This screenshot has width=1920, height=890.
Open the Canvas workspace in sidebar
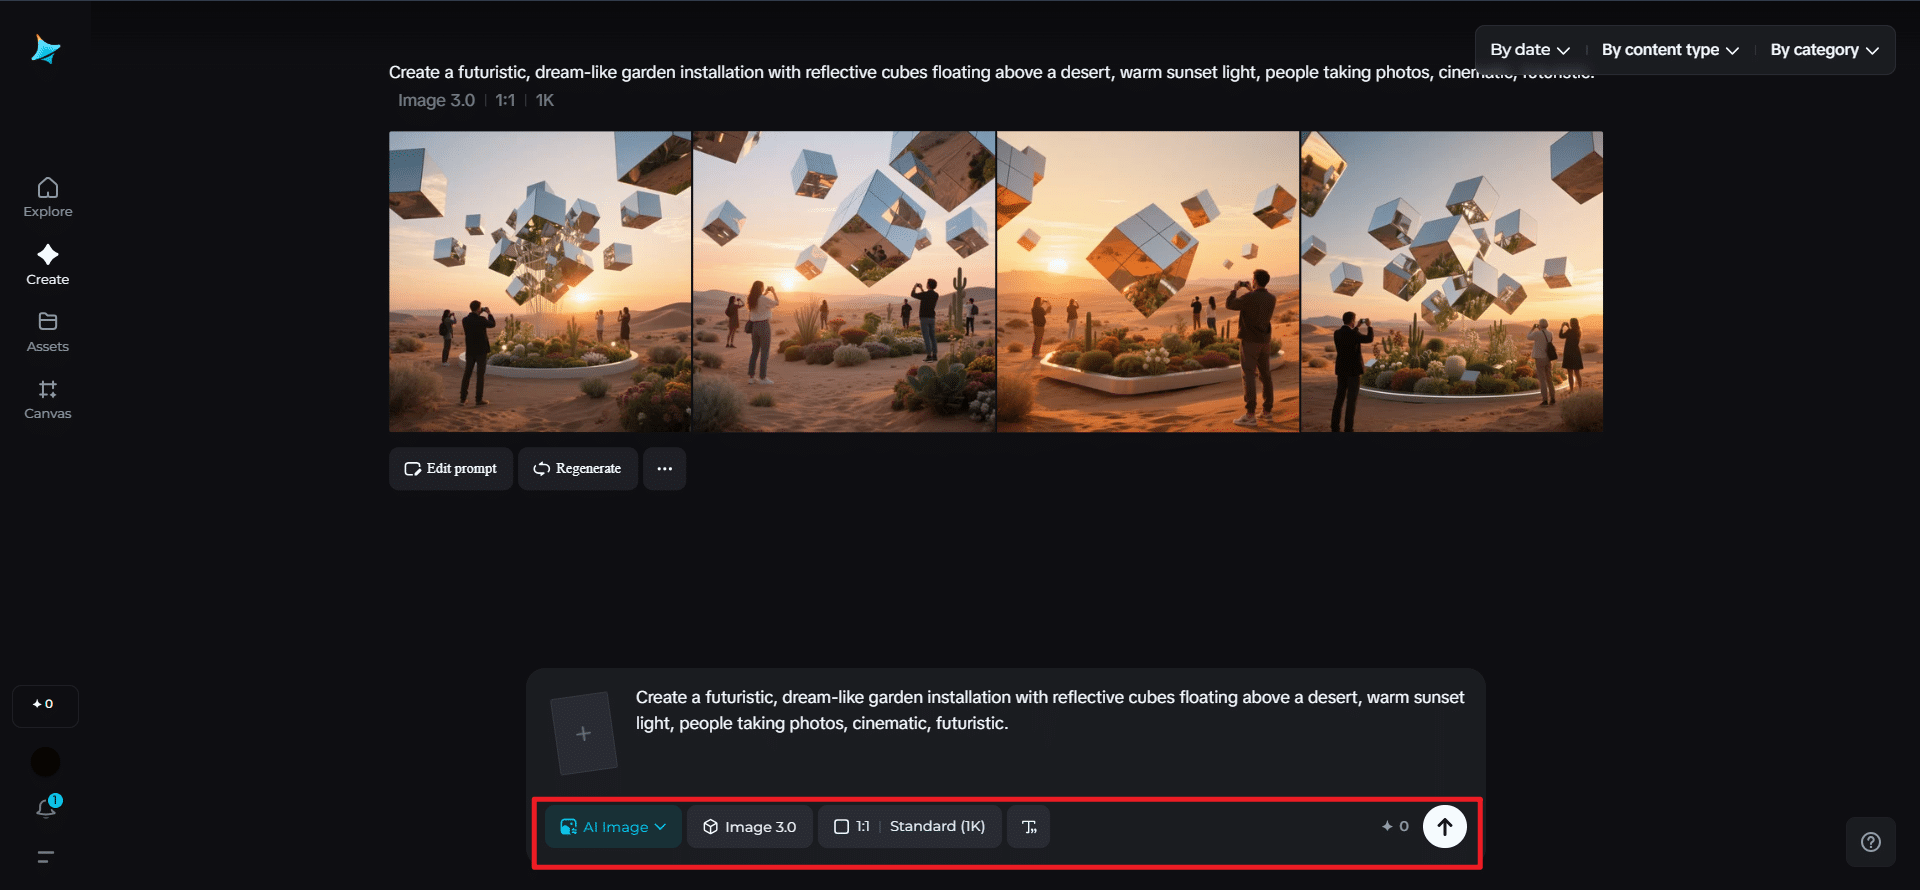pos(48,399)
